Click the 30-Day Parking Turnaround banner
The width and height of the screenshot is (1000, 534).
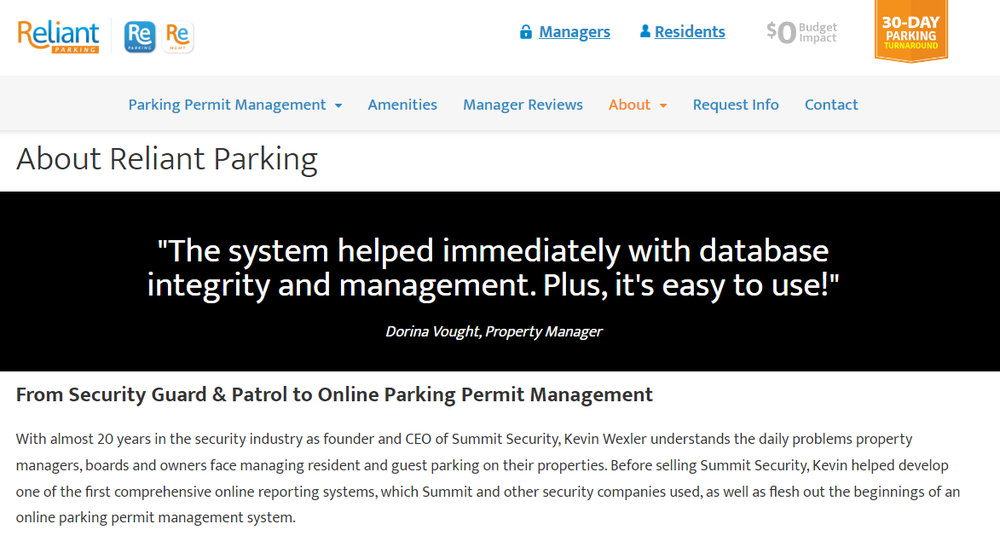coord(911,31)
